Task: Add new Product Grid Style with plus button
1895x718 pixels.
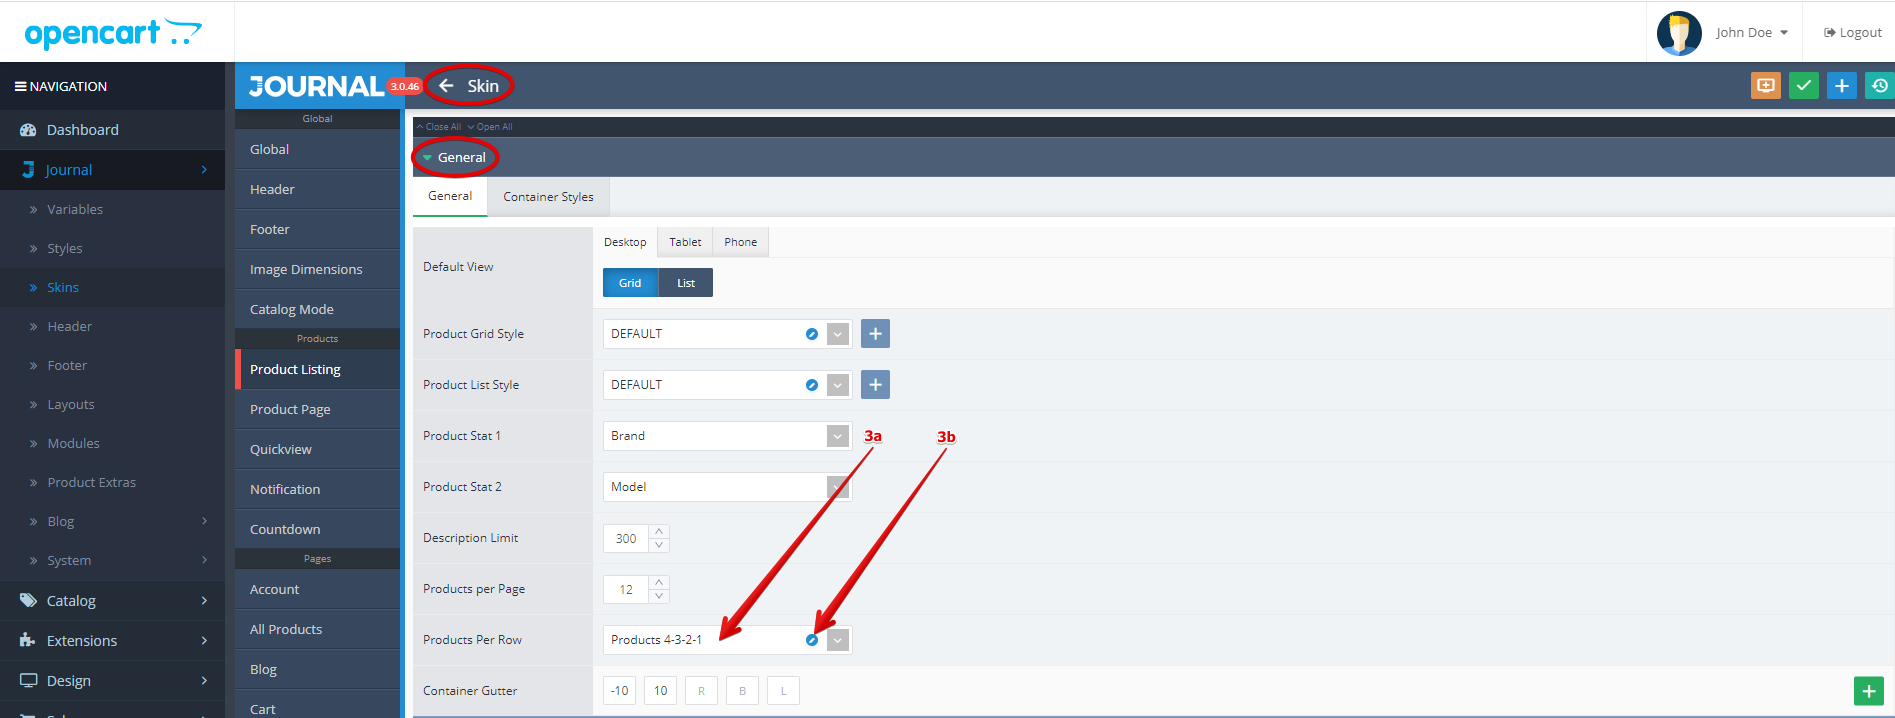Action: (x=875, y=334)
